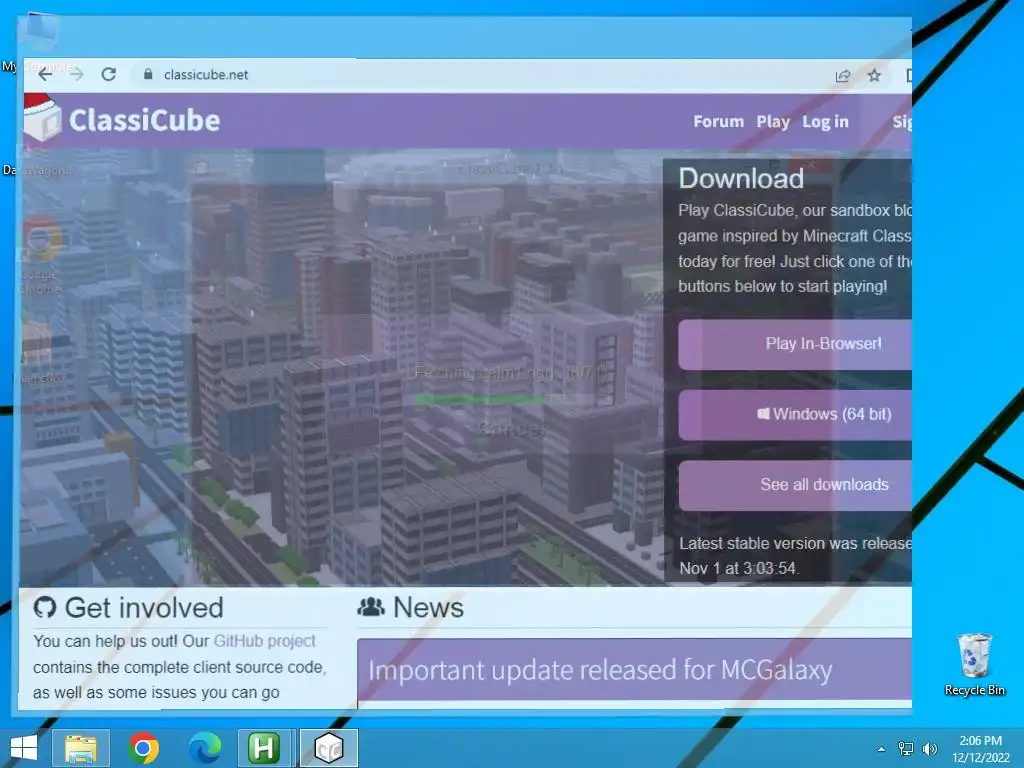1024x768 pixels.
Task: Click See all downloads button
Action: [x=795, y=485]
